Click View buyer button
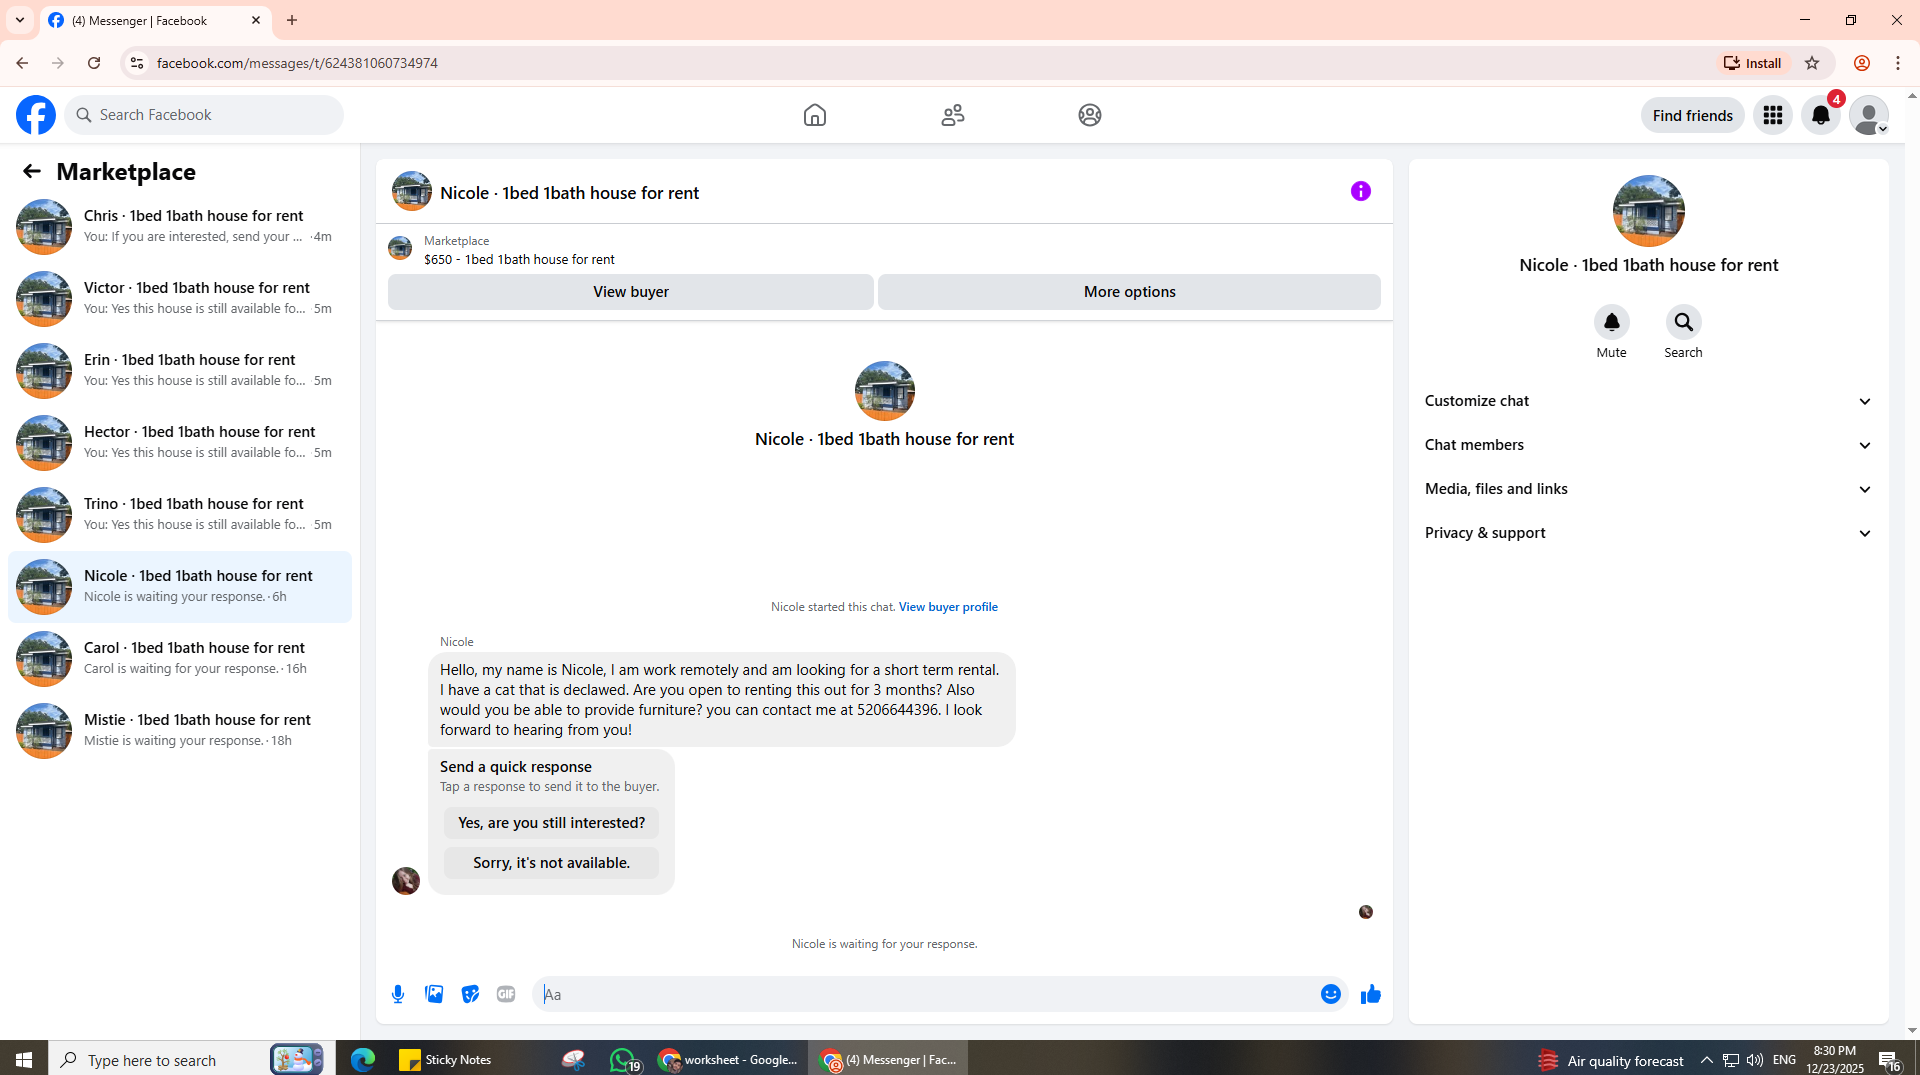1920x1075 pixels. tap(631, 292)
